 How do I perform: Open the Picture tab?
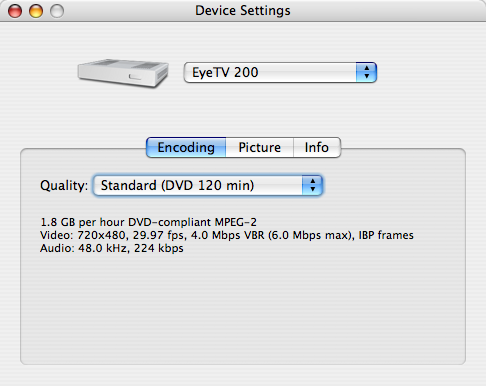[260, 147]
